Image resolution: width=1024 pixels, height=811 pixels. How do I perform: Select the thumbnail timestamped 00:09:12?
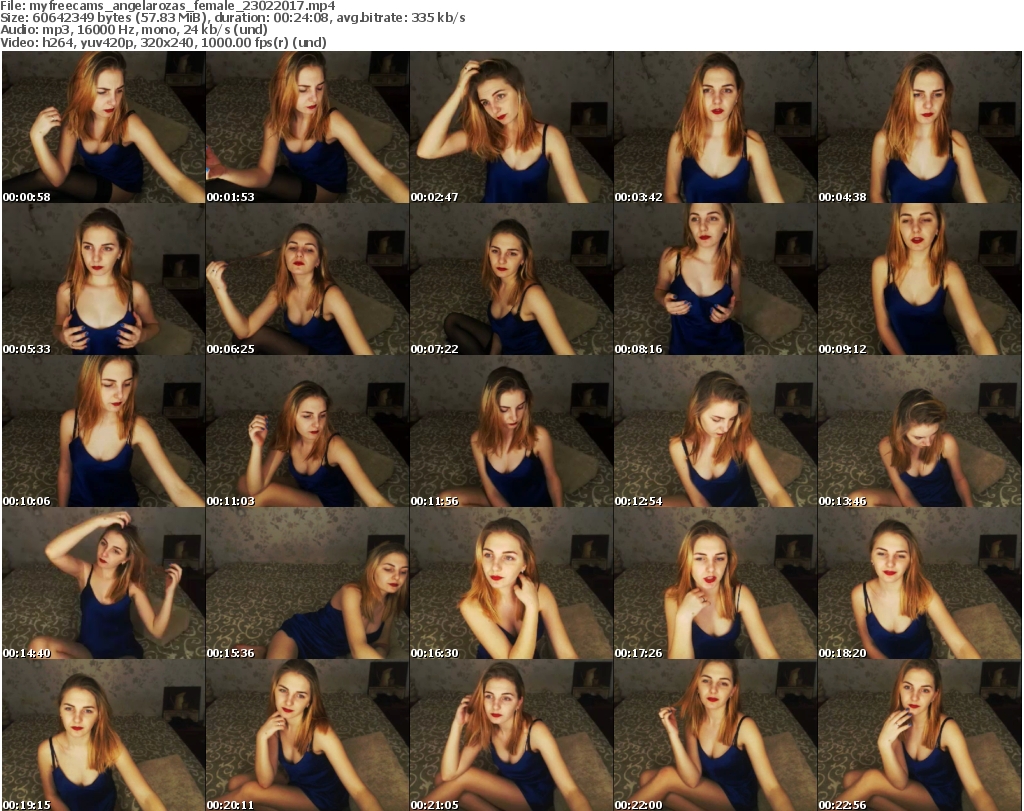coord(919,279)
